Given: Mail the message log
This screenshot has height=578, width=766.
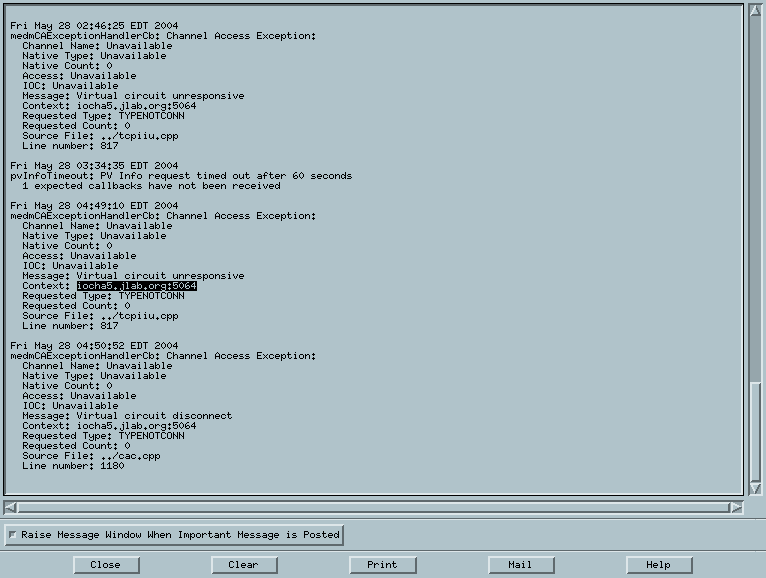Looking at the screenshot, I should pyautogui.click(x=521, y=565).
